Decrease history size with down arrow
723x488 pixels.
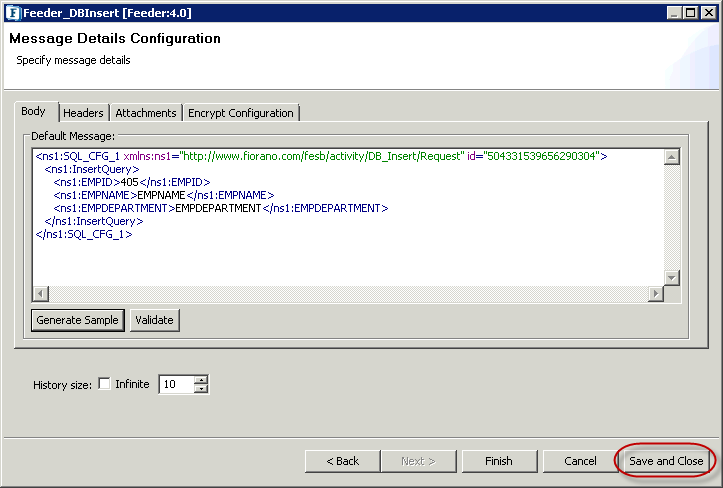(201, 389)
